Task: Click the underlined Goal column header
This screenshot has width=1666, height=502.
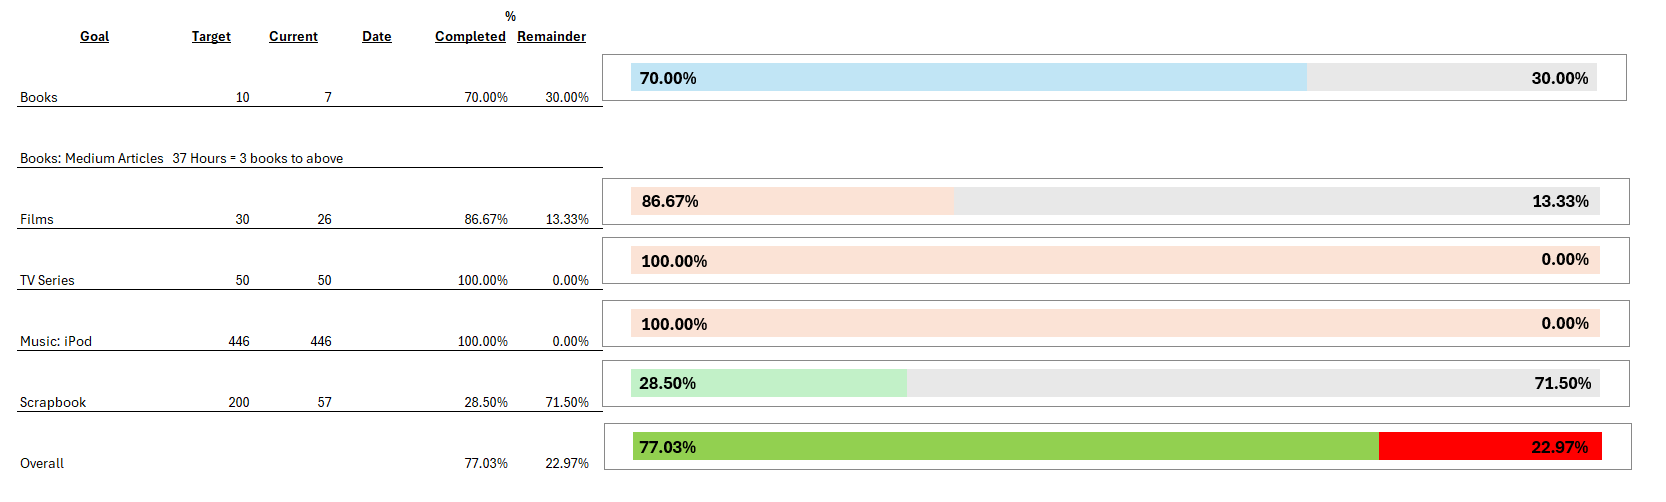Action: point(94,36)
